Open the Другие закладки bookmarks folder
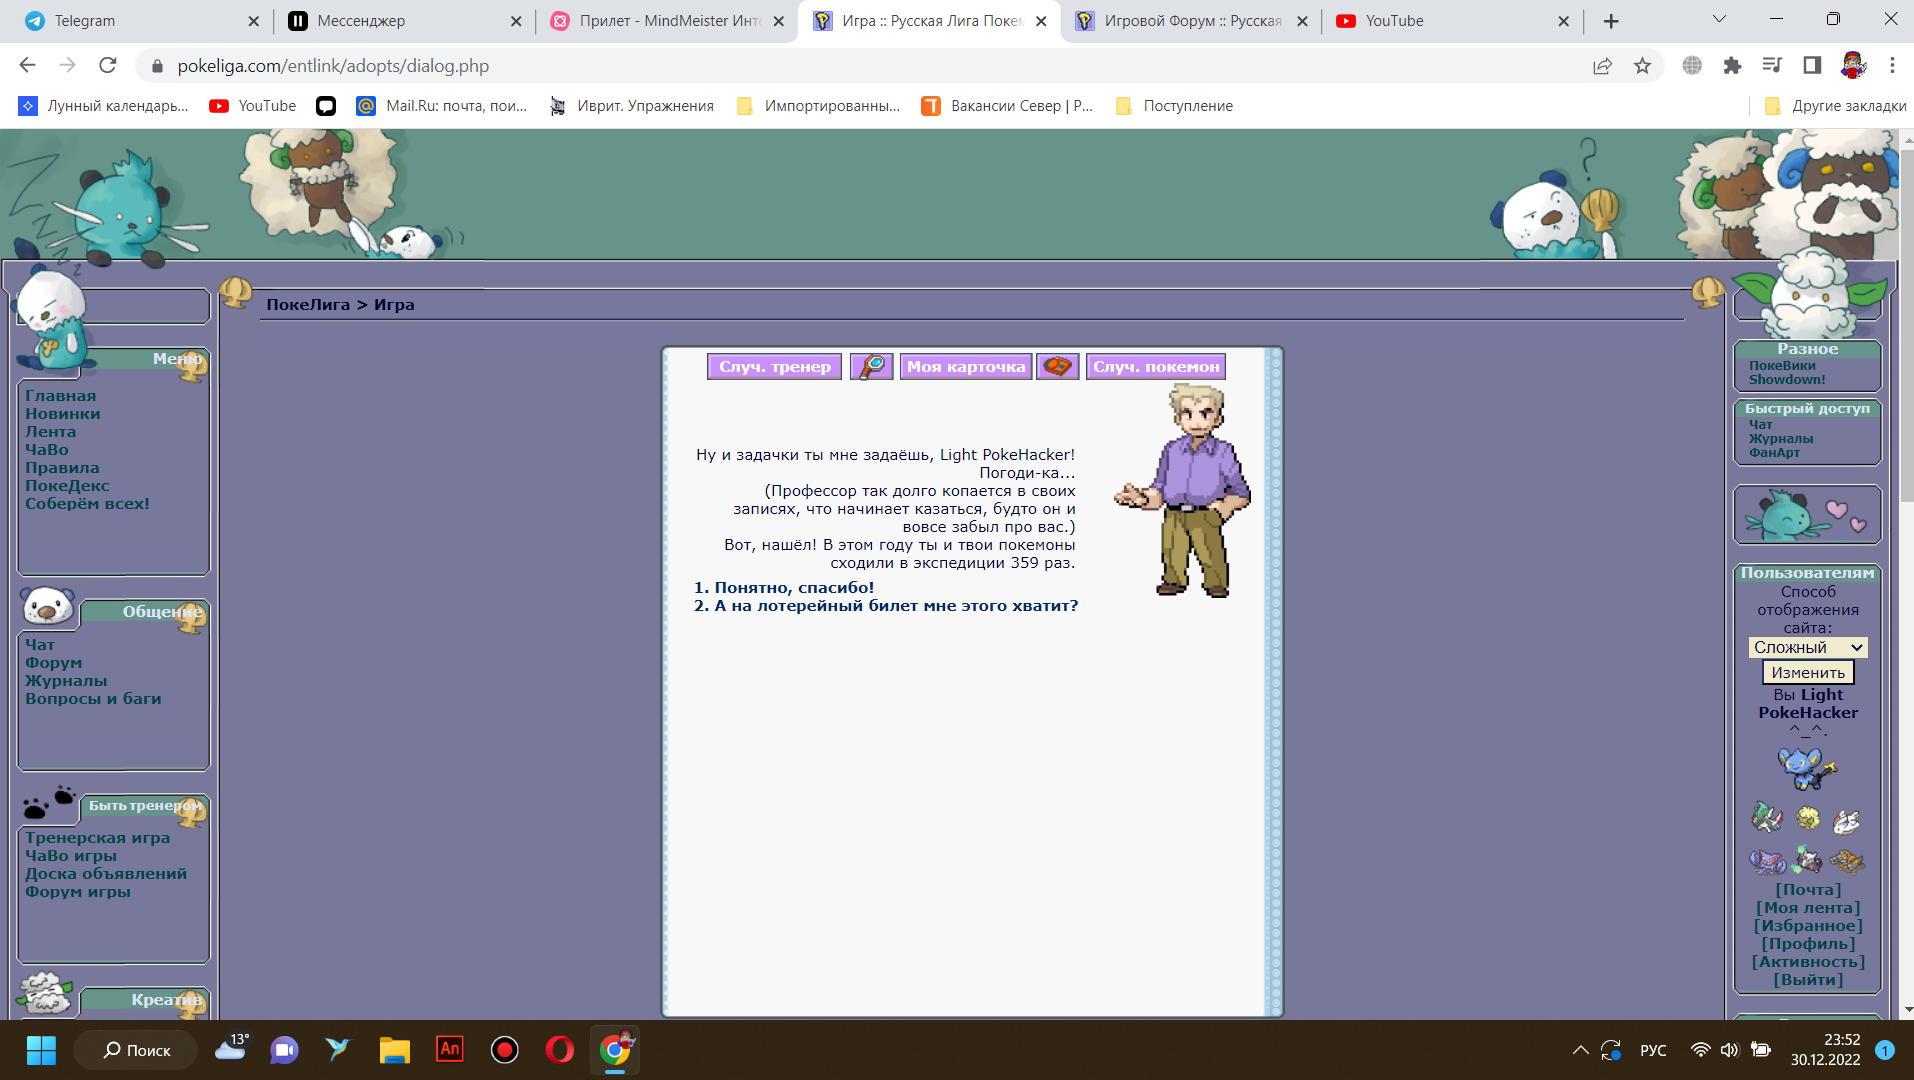The width and height of the screenshot is (1914, 1080). (1835, 106)
